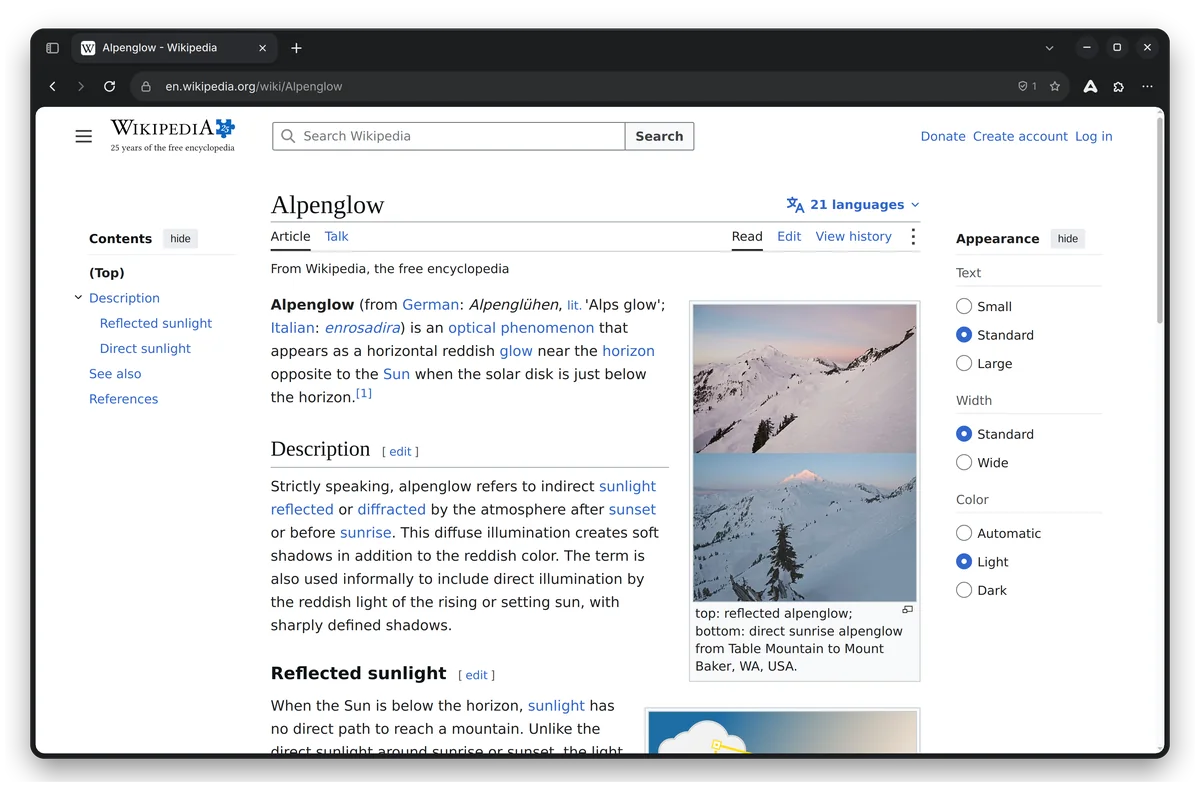Enlarge the image via caption expand icon
The width and height of the screenshot is (1200, 789).
[908, 609]
